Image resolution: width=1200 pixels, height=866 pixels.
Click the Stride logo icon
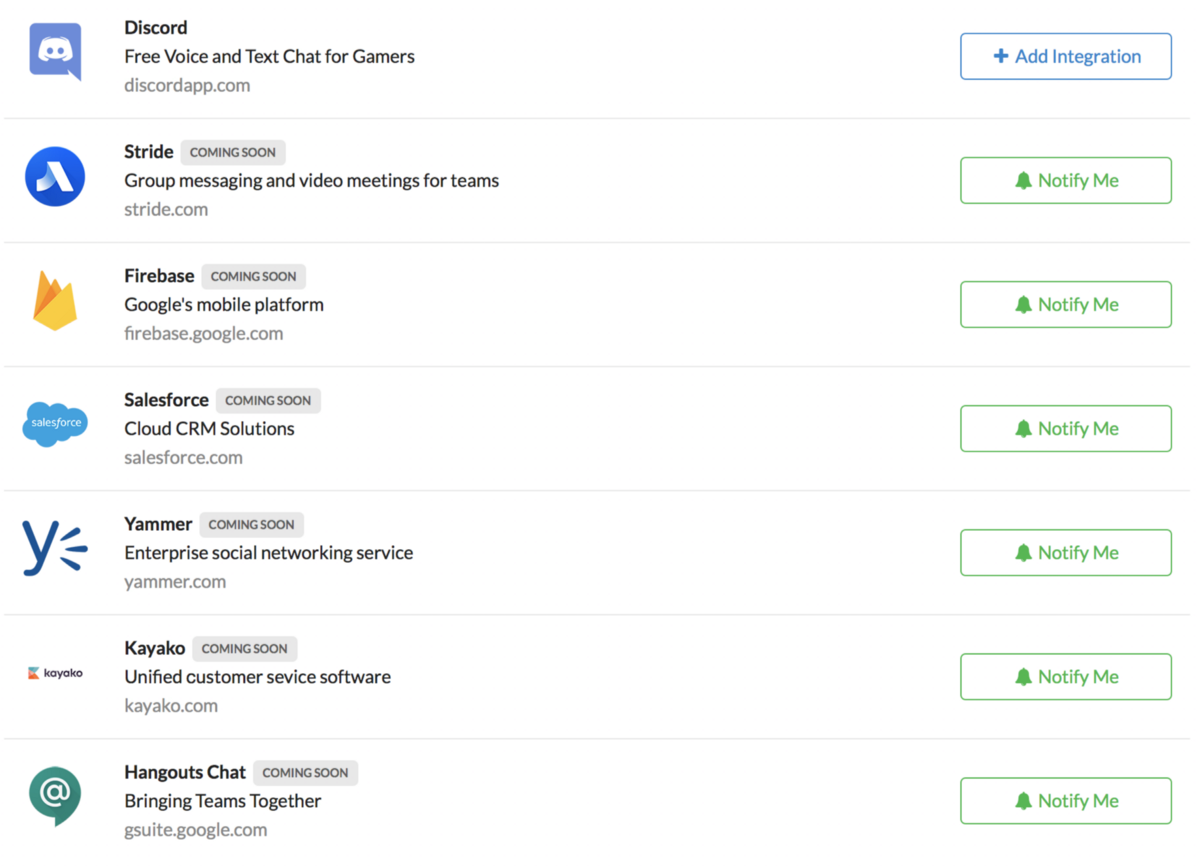[55, 177]
